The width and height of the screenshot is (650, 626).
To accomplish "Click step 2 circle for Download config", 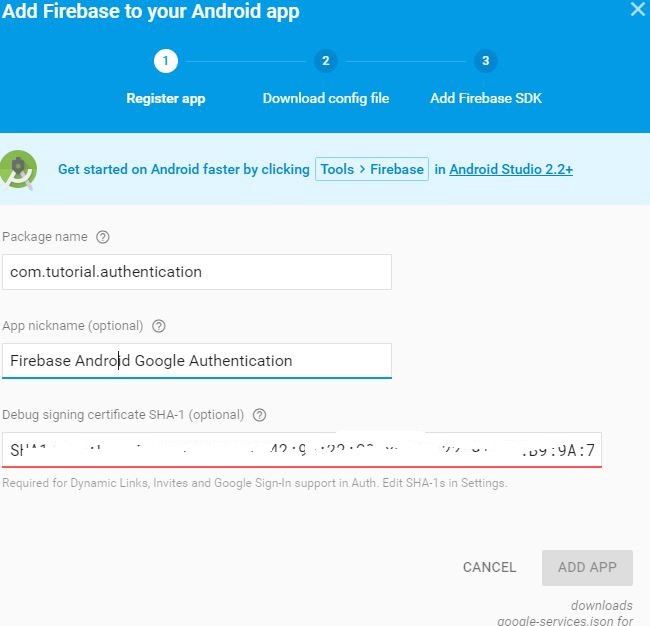I will tap(325, 61).
